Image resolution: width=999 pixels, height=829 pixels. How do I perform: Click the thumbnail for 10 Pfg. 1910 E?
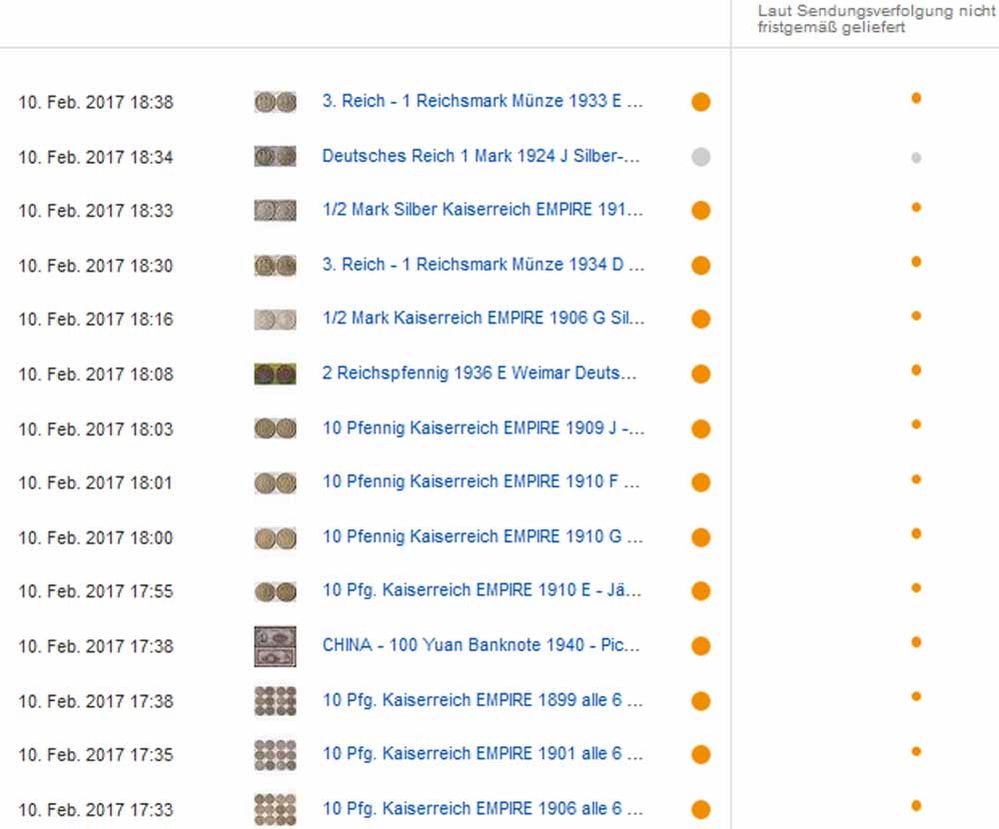tap(274, 592)
